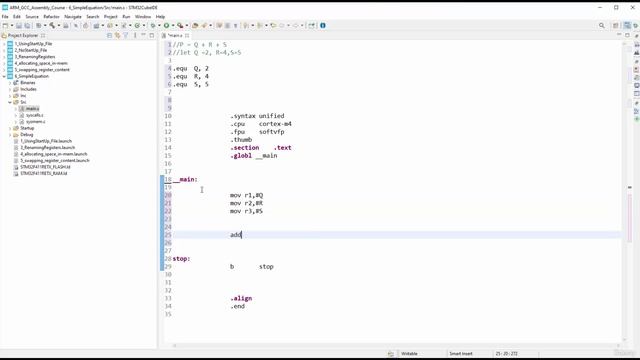Image resolution: width=640 pixels, height=360 pixels.
Task: Expand the Startup folder
Action: [x=10, y=128]
